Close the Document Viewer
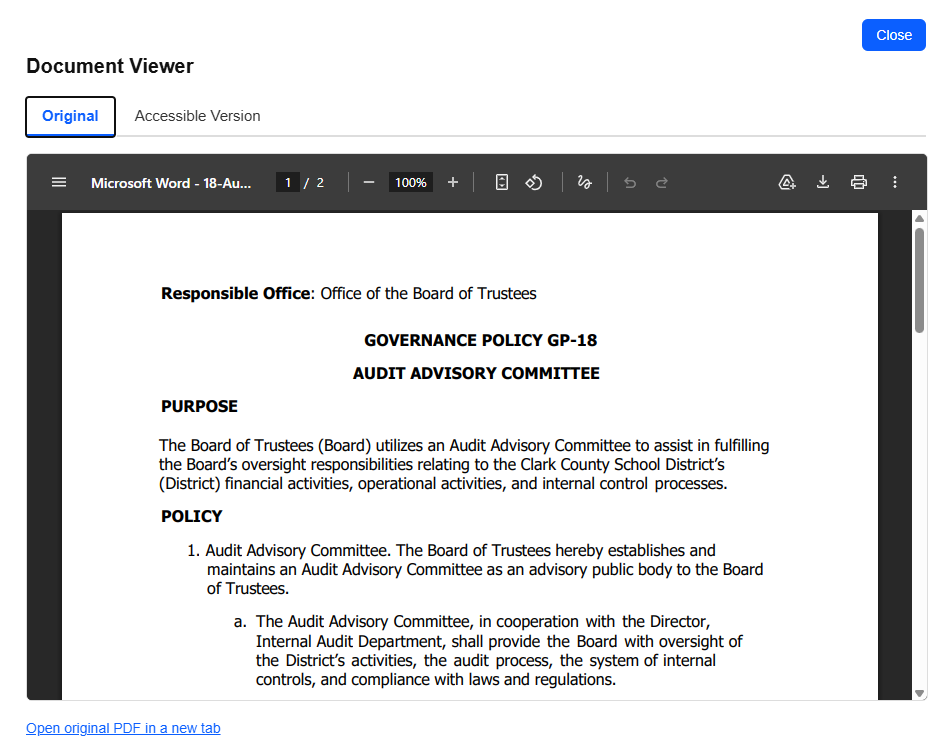 pos(894,35)
